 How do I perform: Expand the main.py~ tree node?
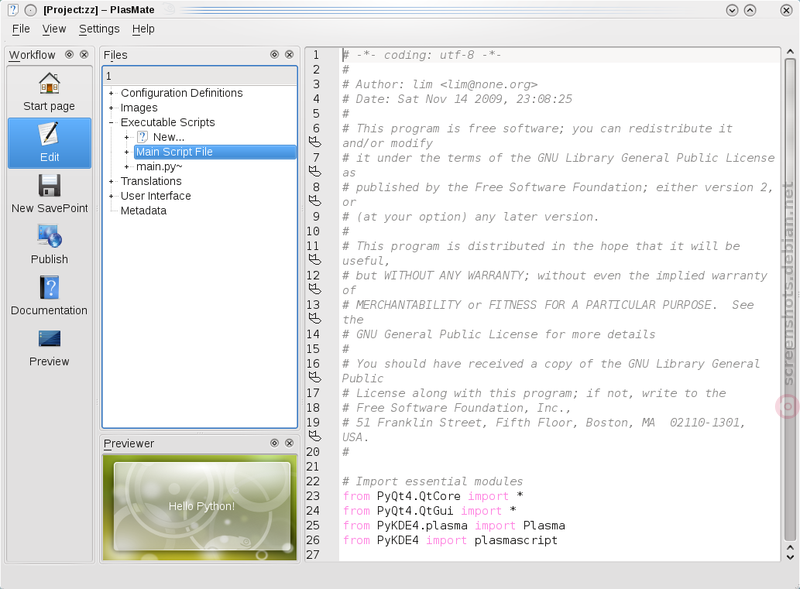[127, 167]
